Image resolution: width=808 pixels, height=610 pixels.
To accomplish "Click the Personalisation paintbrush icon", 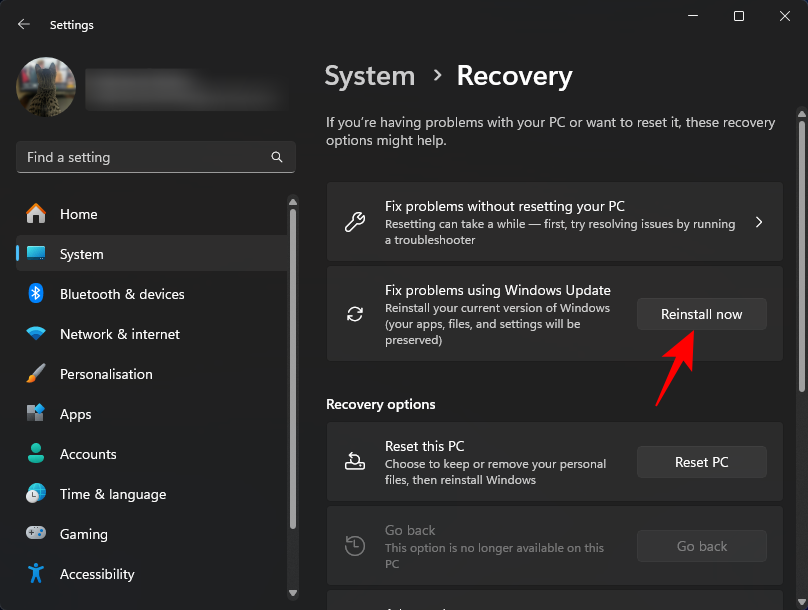I will tap(36, 374).
